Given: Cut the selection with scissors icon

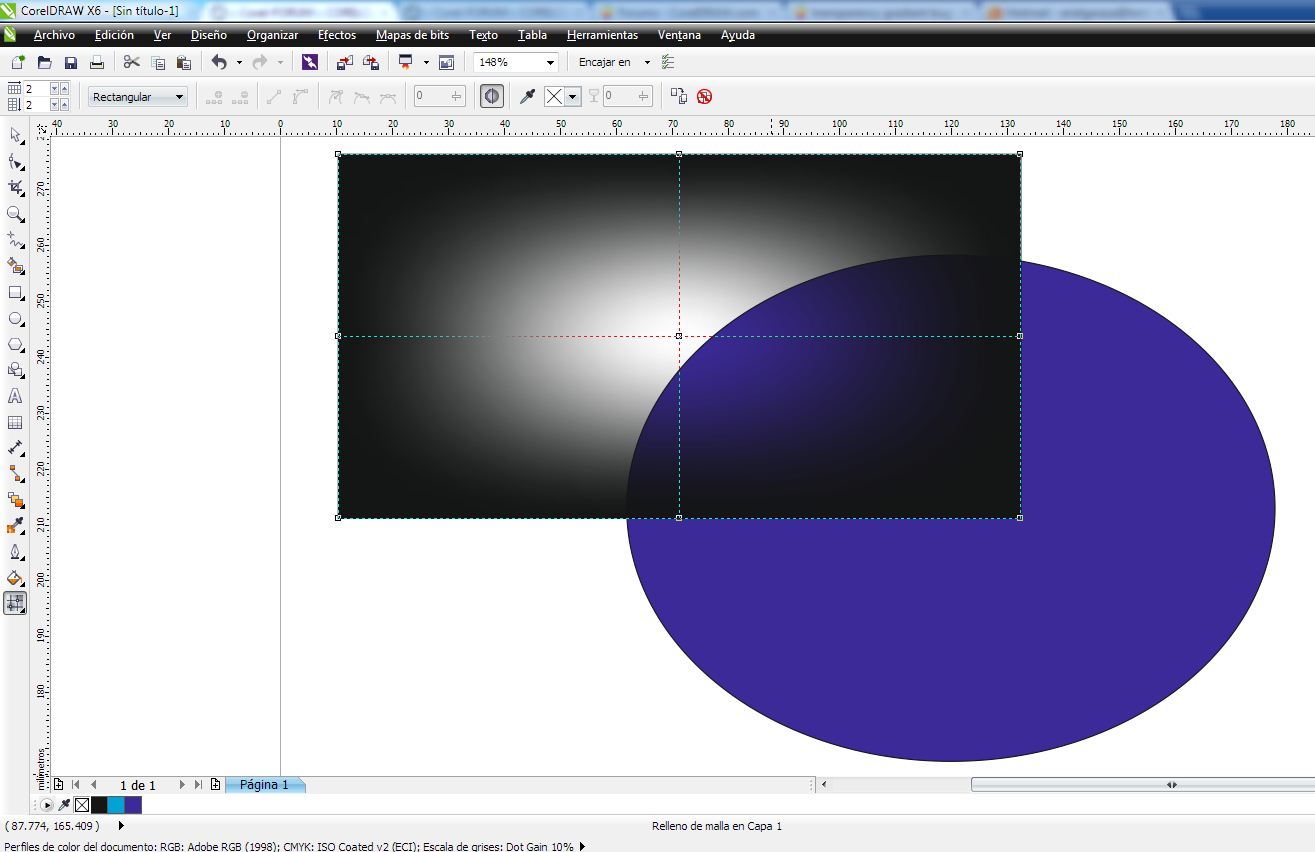Looking at the screenshot, I should 131,62.
